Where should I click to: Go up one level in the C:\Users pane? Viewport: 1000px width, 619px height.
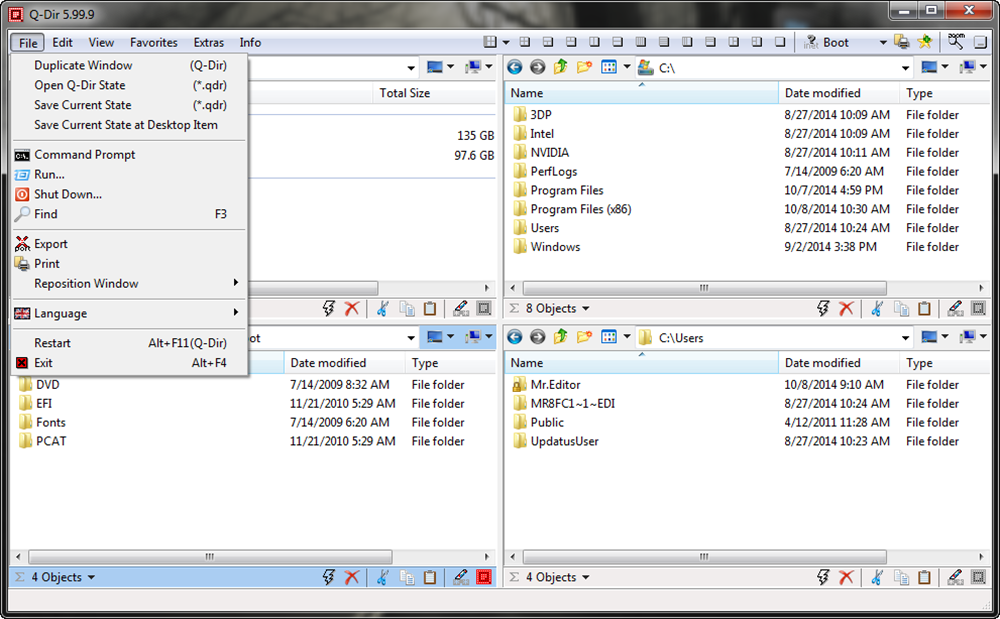click(561, 337)
